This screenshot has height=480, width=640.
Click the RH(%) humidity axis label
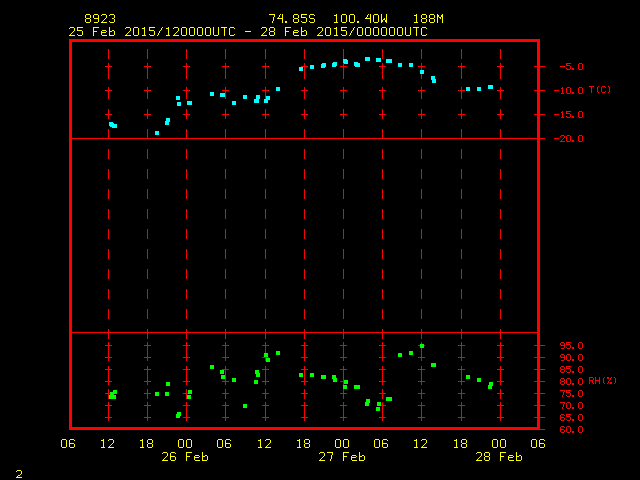point(601,381)
